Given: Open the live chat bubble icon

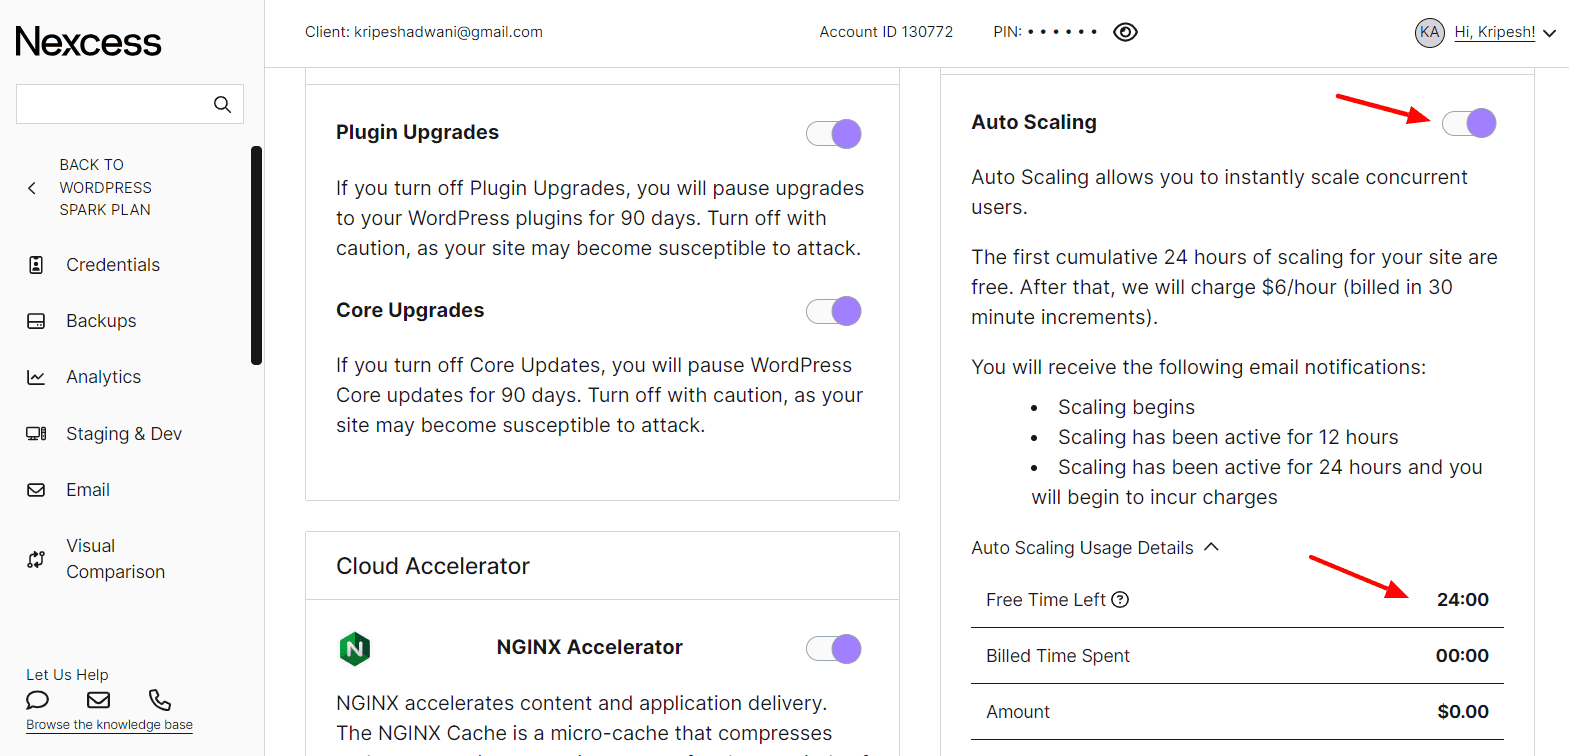Looking at the screenshot, I should 37,700.
